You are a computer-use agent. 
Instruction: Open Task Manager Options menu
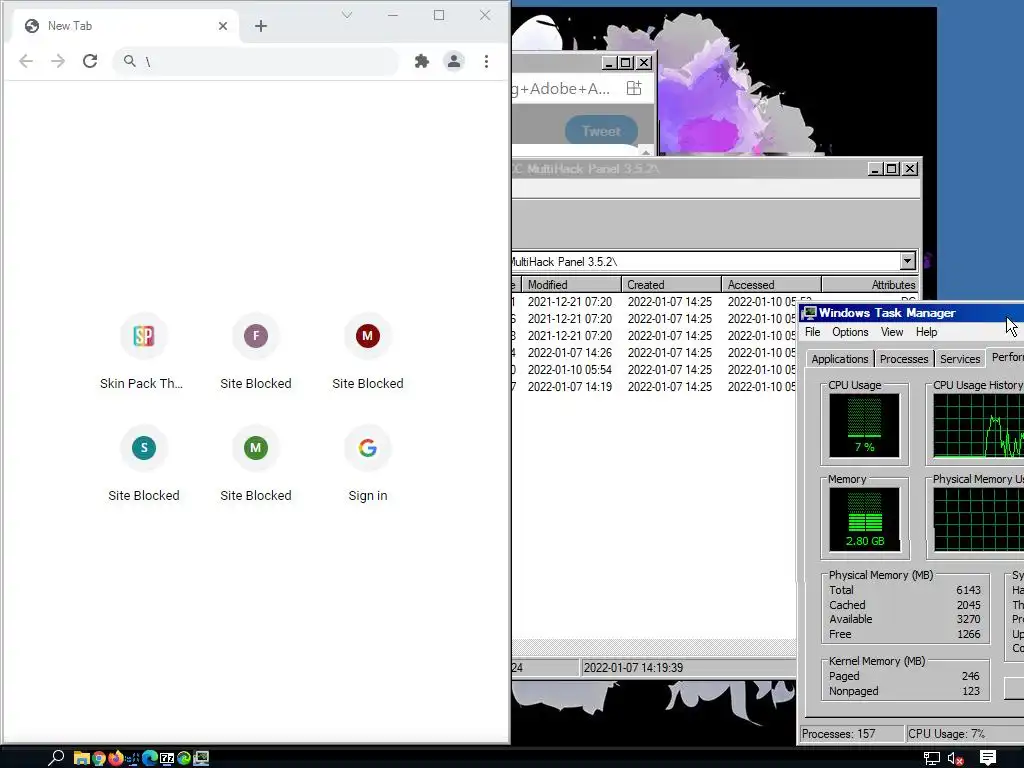pyautogui.click(x=850, y=332)
